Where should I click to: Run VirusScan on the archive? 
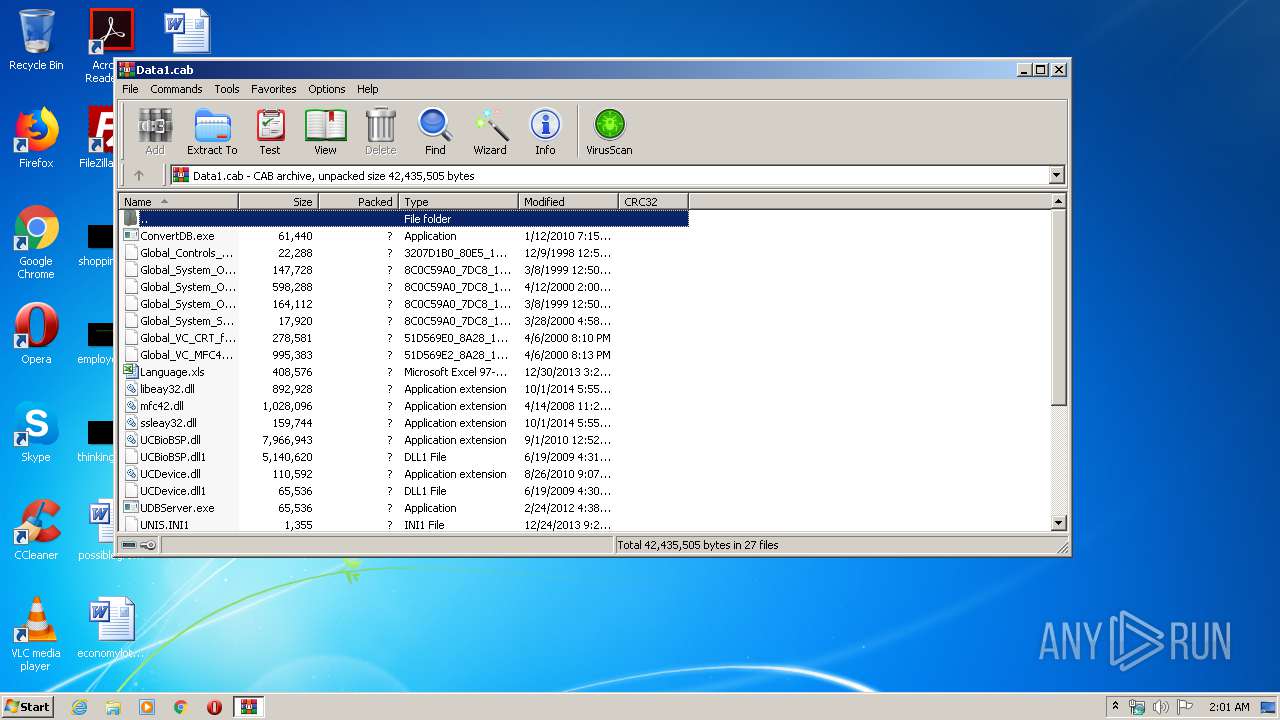609,132
